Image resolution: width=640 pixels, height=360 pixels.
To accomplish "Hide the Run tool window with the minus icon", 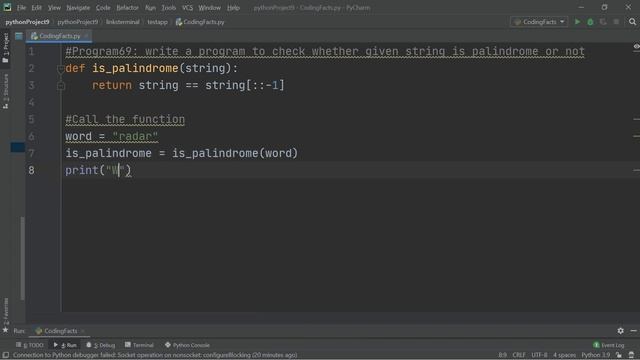I will tap(633, 331).
